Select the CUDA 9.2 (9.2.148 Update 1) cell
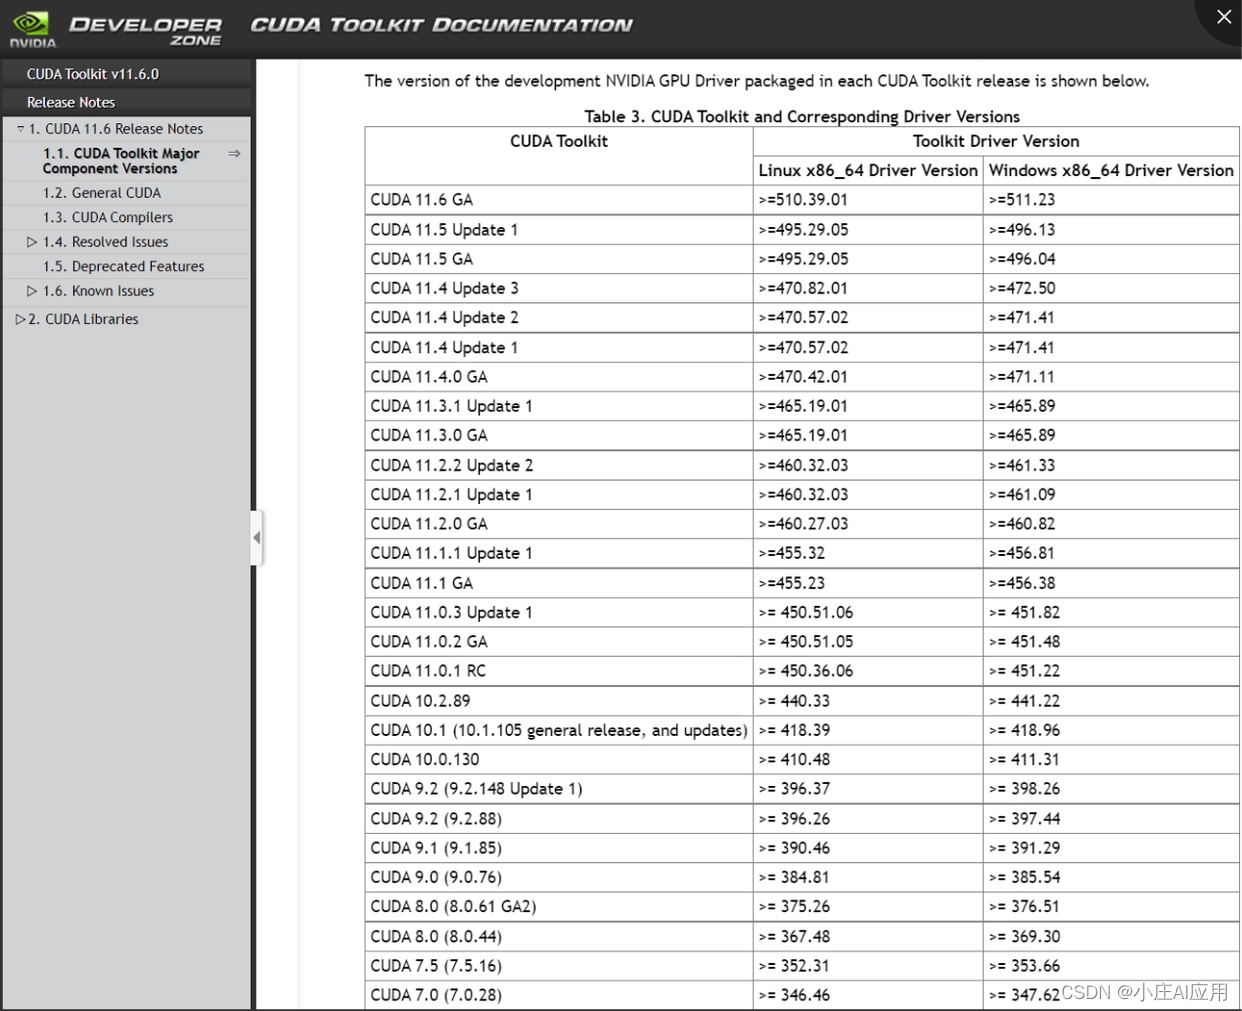Screen dimensions: 1242x1011 (559, 788)
